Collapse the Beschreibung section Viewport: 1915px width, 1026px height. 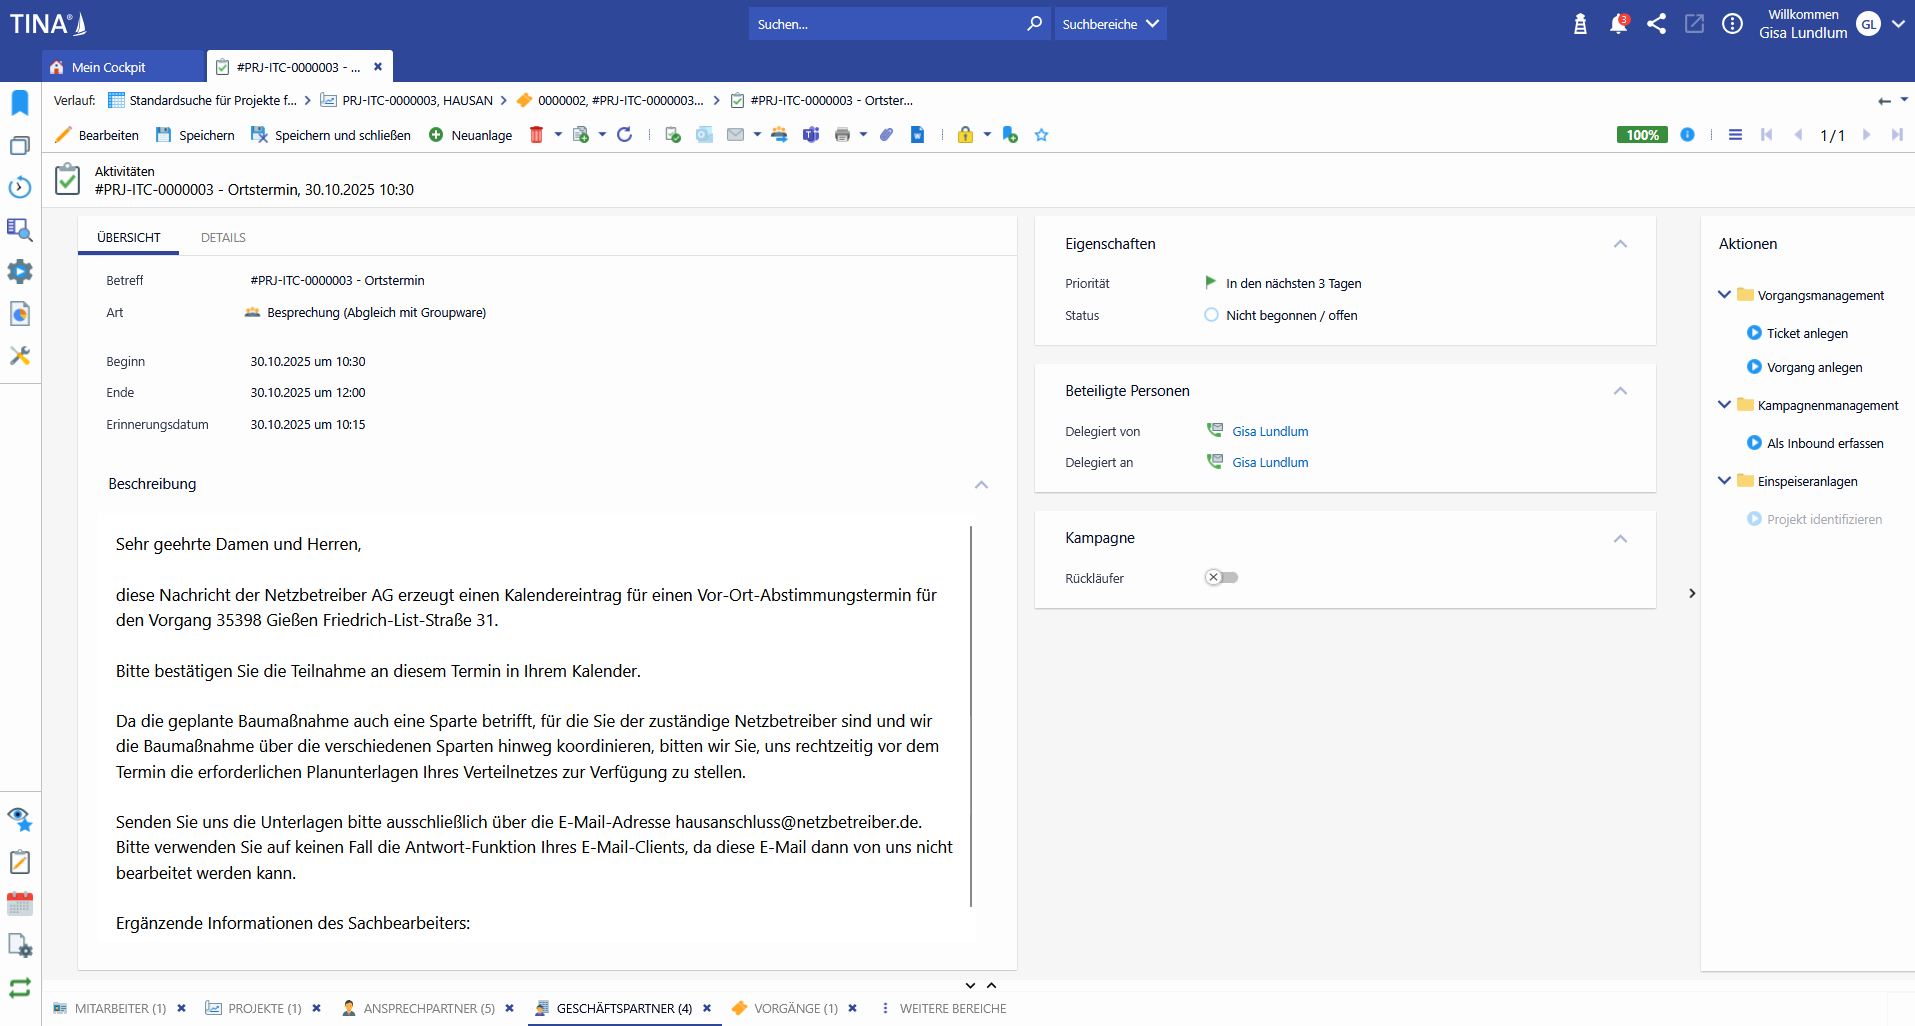[x=981, y=485]
